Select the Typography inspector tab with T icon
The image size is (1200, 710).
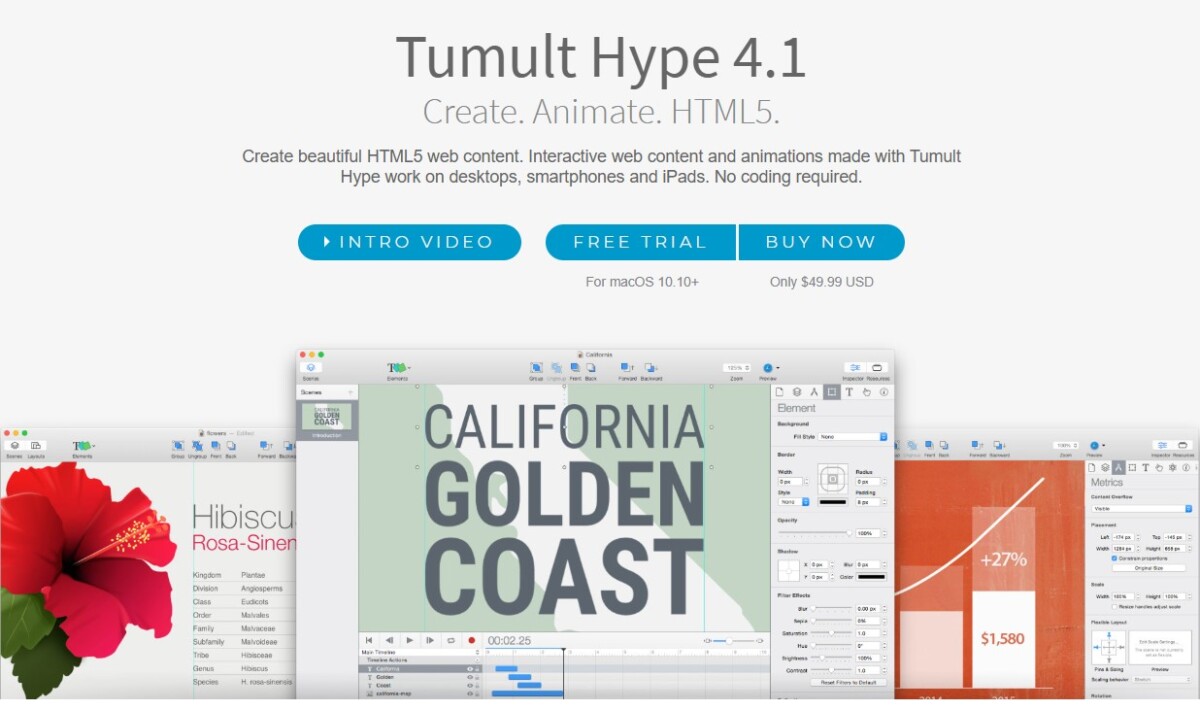(x=849, y=392)
